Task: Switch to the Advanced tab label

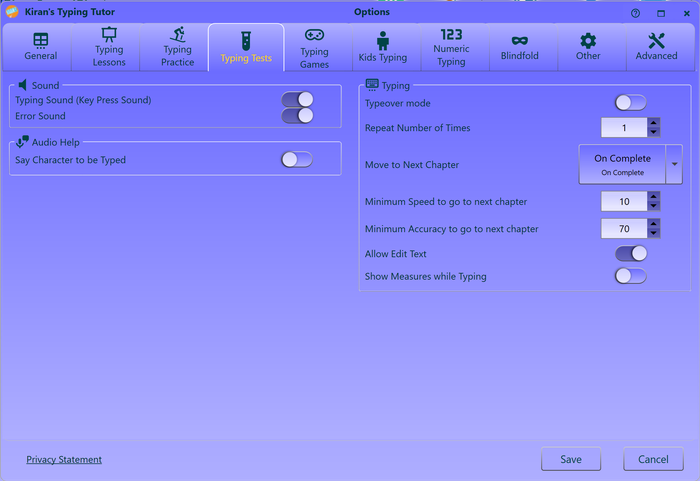Action: [656, 56]
